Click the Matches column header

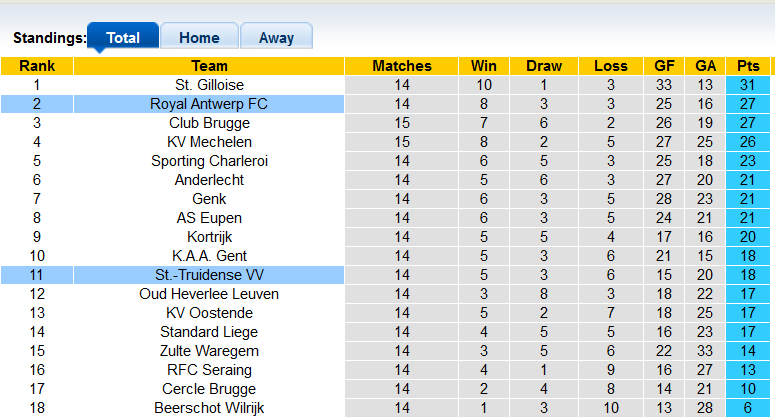coord(402,66)
